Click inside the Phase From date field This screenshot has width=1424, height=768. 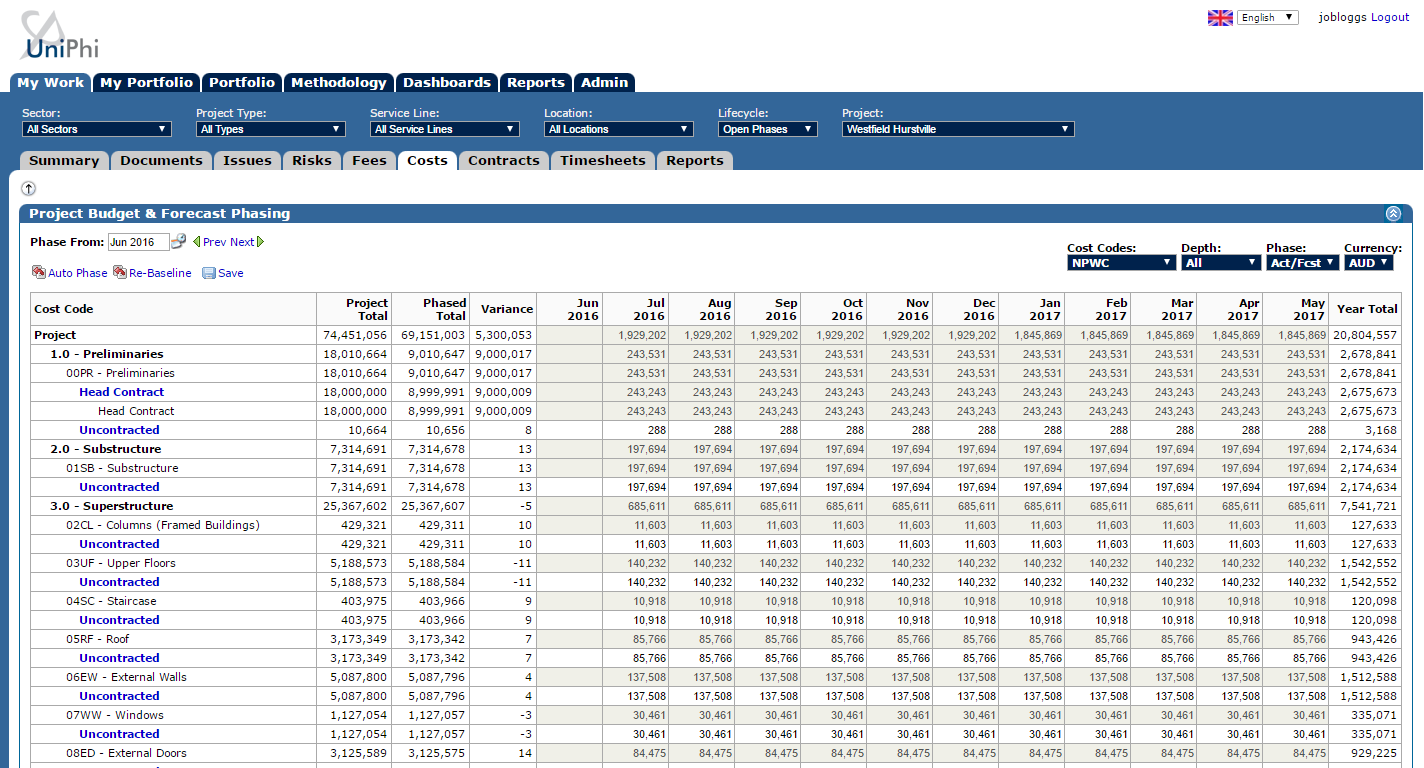140,241
